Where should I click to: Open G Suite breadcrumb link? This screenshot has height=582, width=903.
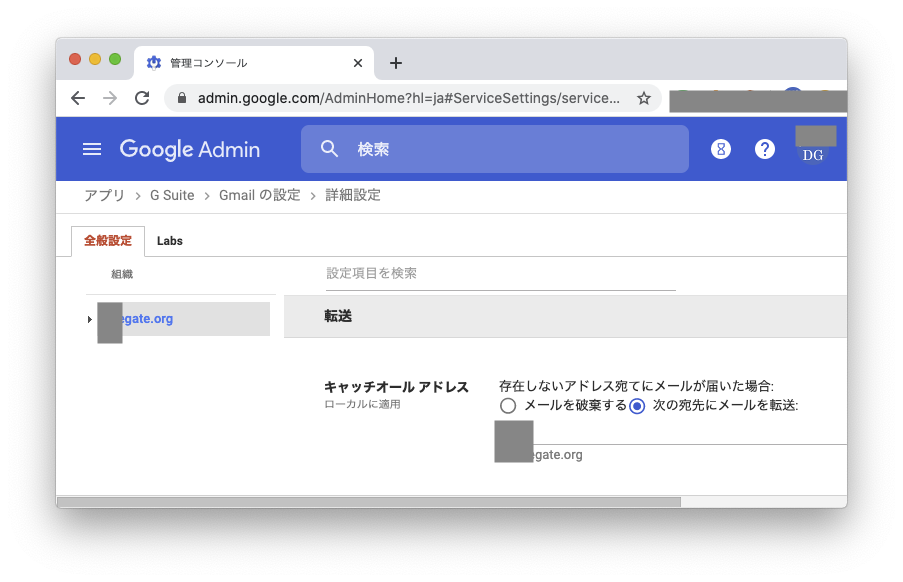172,195
